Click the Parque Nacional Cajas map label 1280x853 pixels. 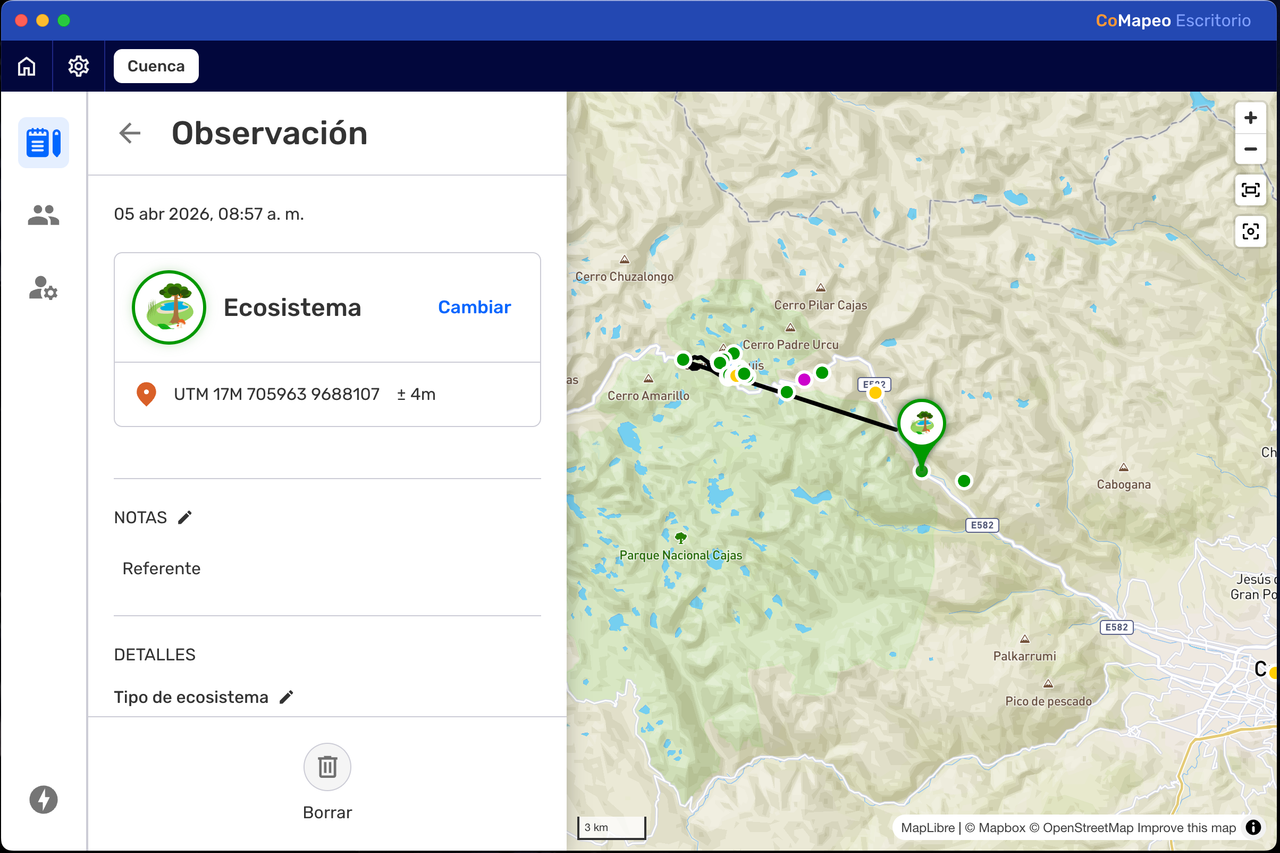click(x=681, y=555)
